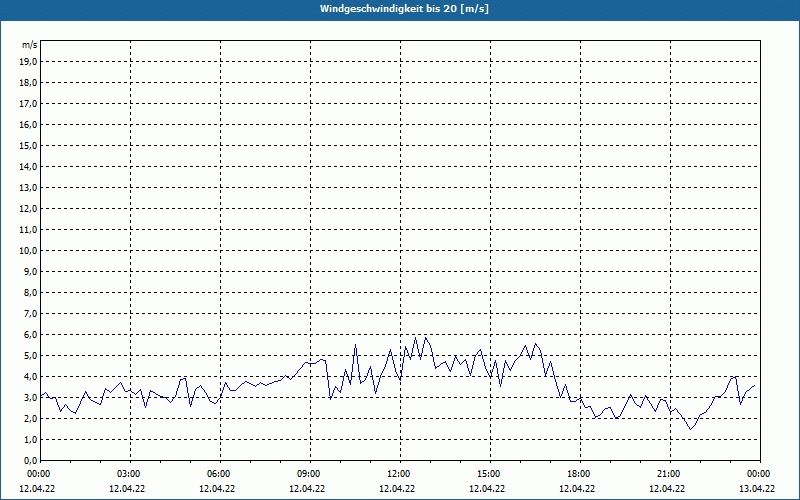Select the 12.04.22 date under 06:00
This screenshot has height=500, width=800.
[217, 488]
